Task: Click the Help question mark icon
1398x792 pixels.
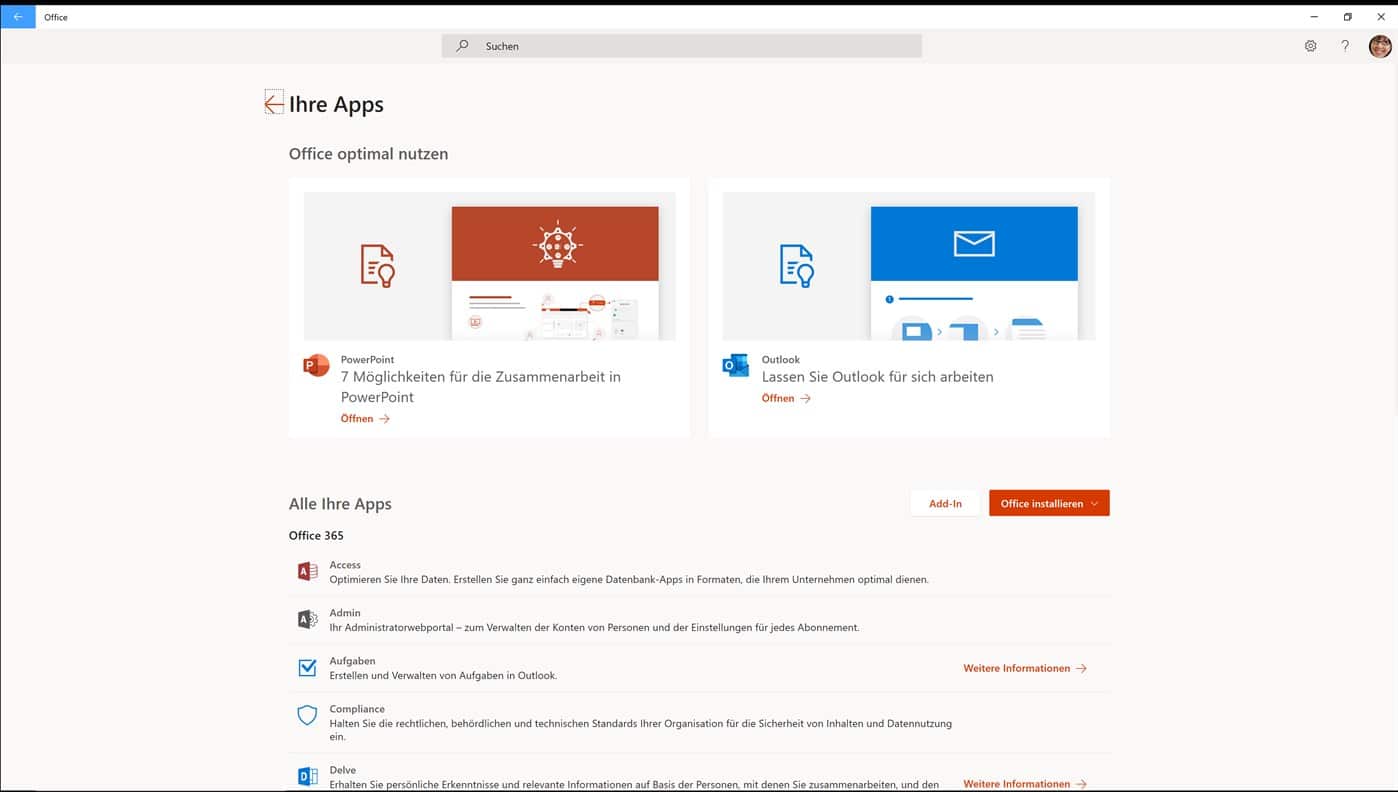Action: click(1344, 45)
